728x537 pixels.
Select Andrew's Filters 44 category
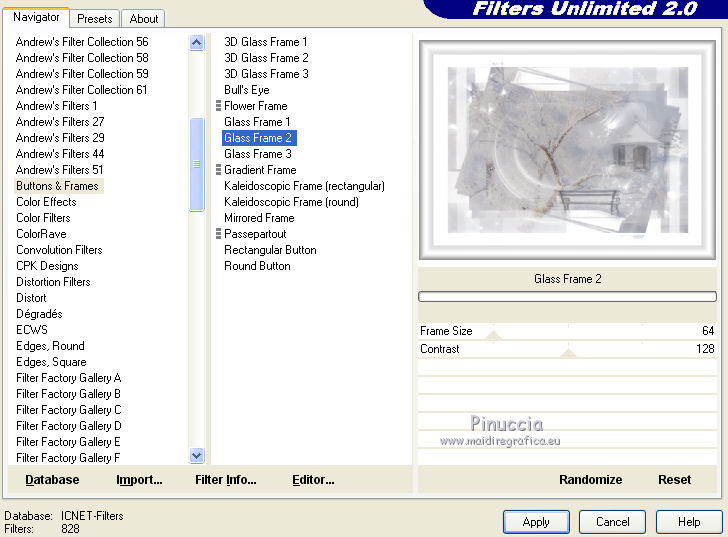coord(60,154)
